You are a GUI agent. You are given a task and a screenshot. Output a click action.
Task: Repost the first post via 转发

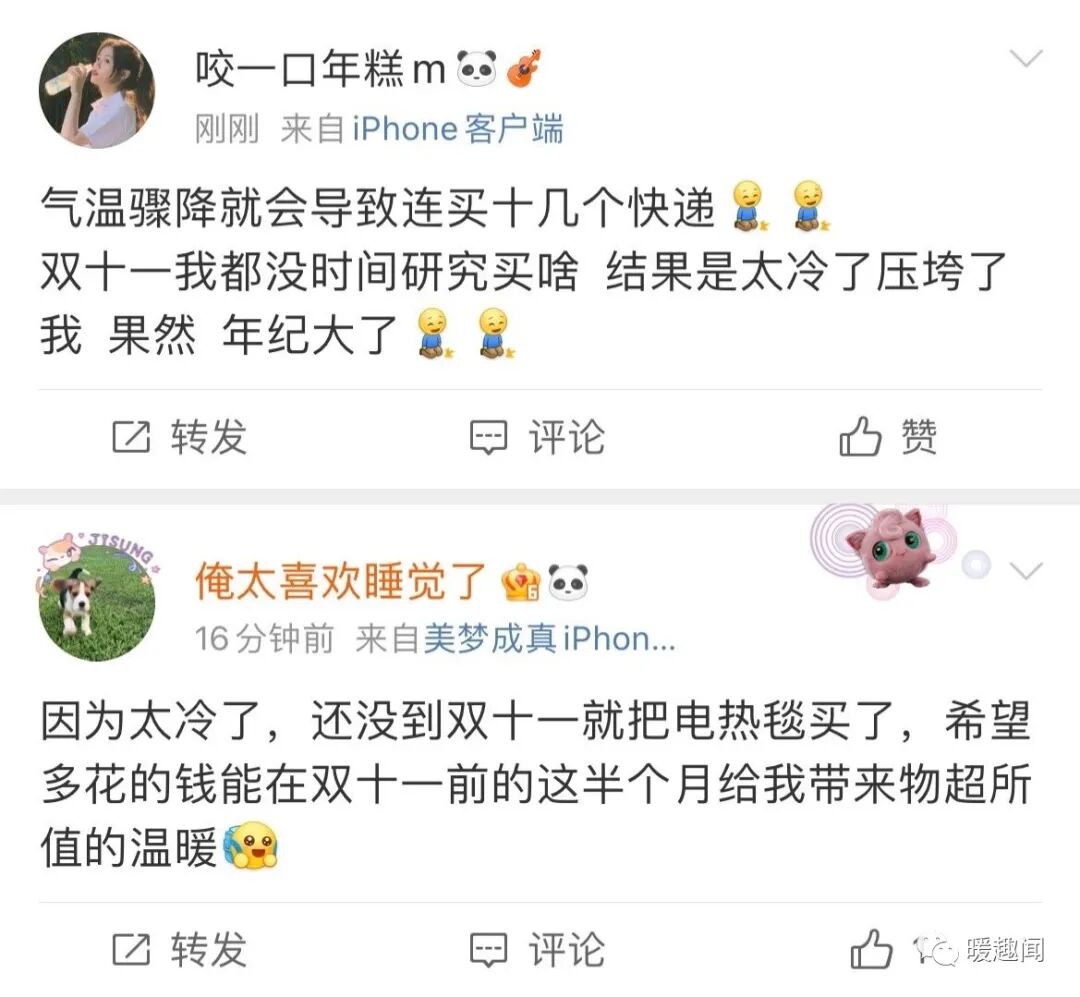pos(179,437)
